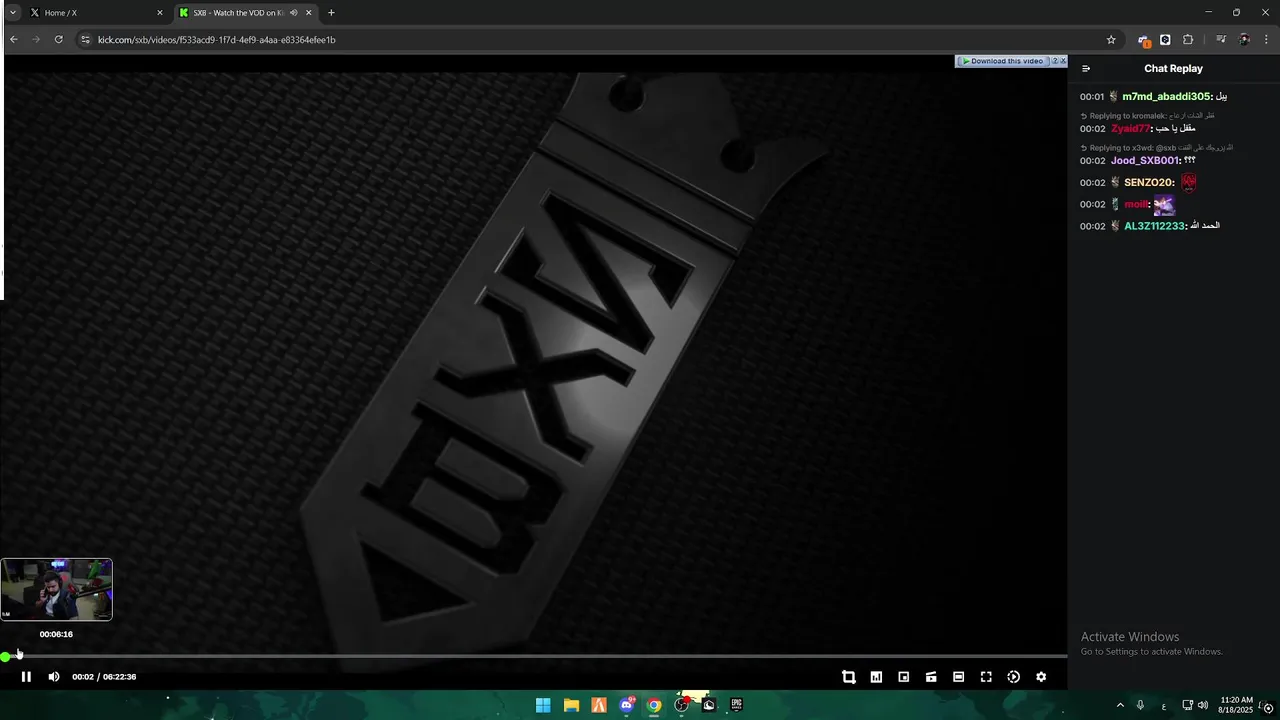
Task: Click the Replying to kromalek line
Action: pos(1147,116)
